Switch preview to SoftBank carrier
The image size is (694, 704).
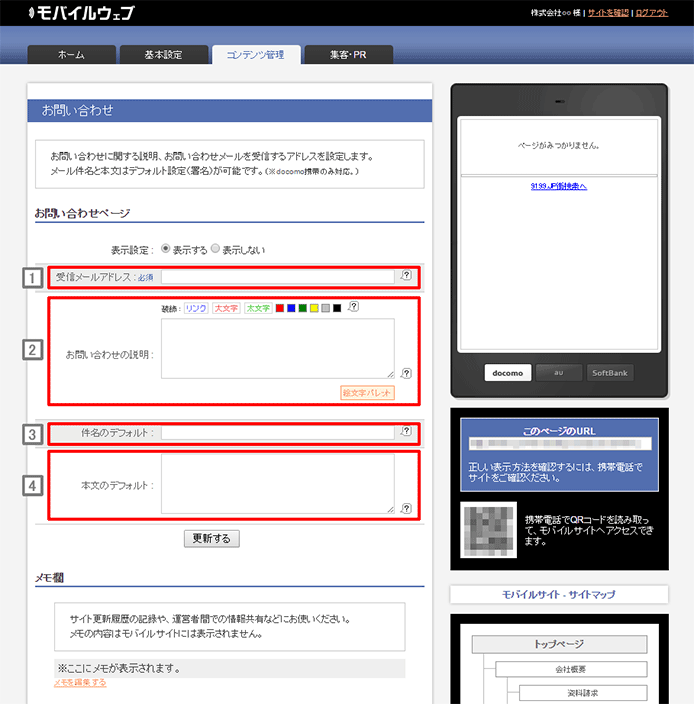click(609, 372)
